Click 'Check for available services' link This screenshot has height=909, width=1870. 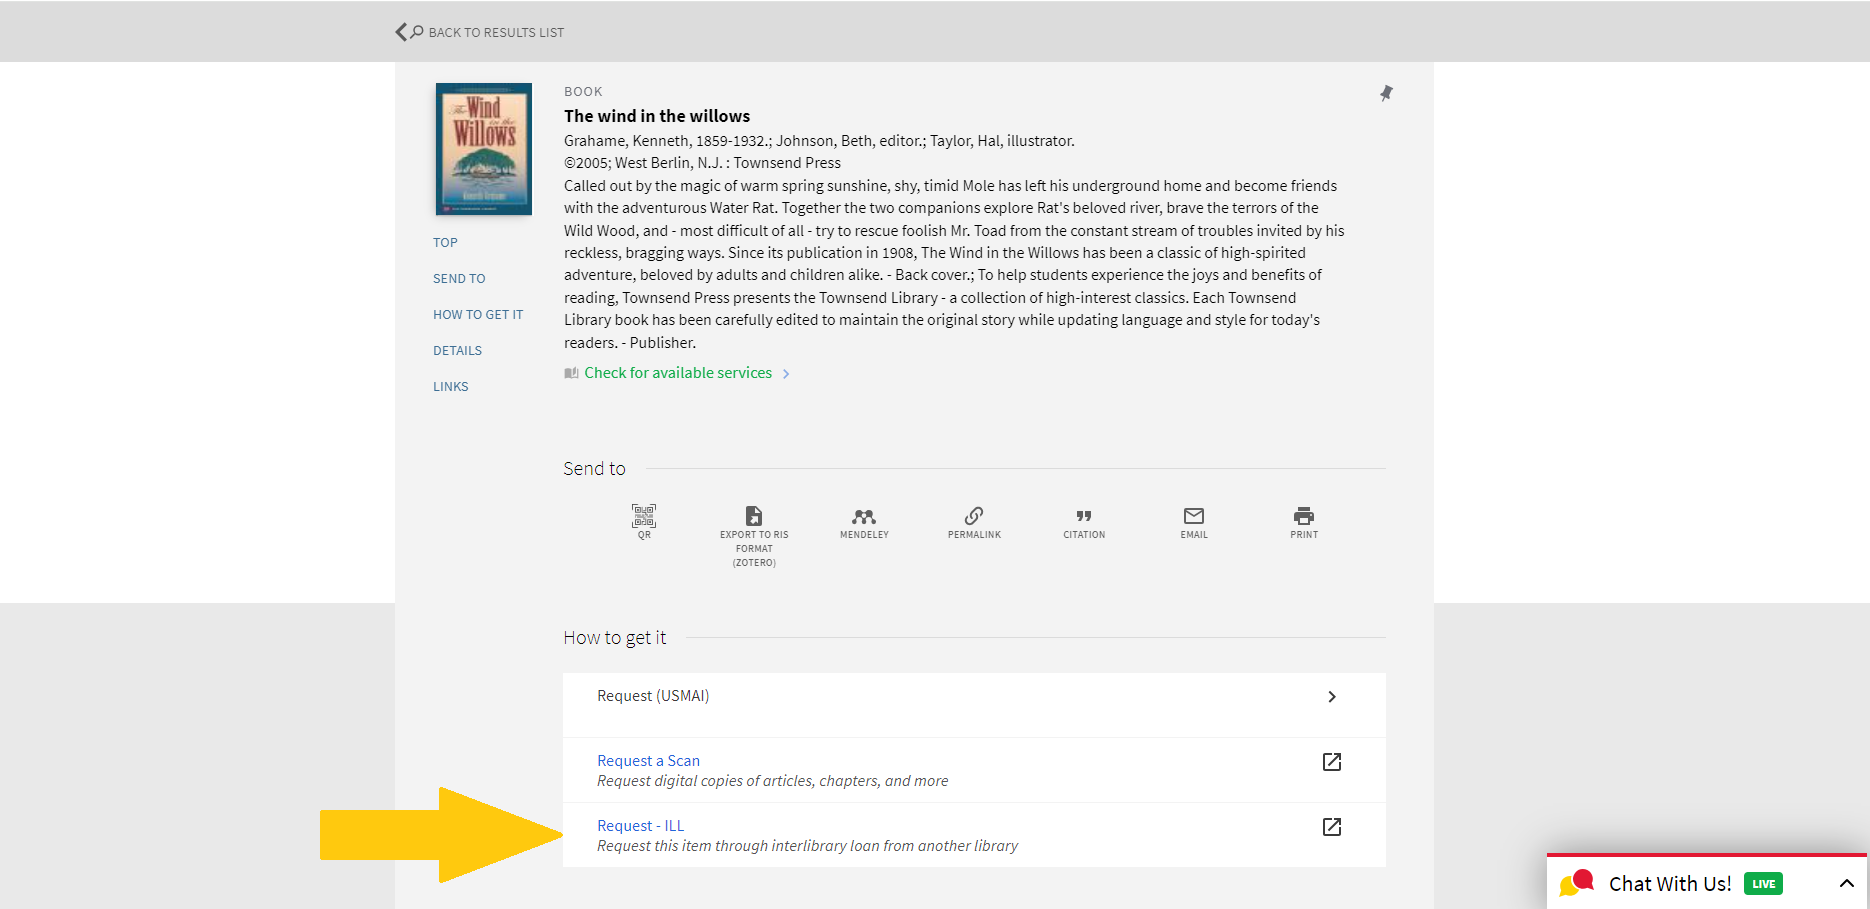(x=678, y=373)
